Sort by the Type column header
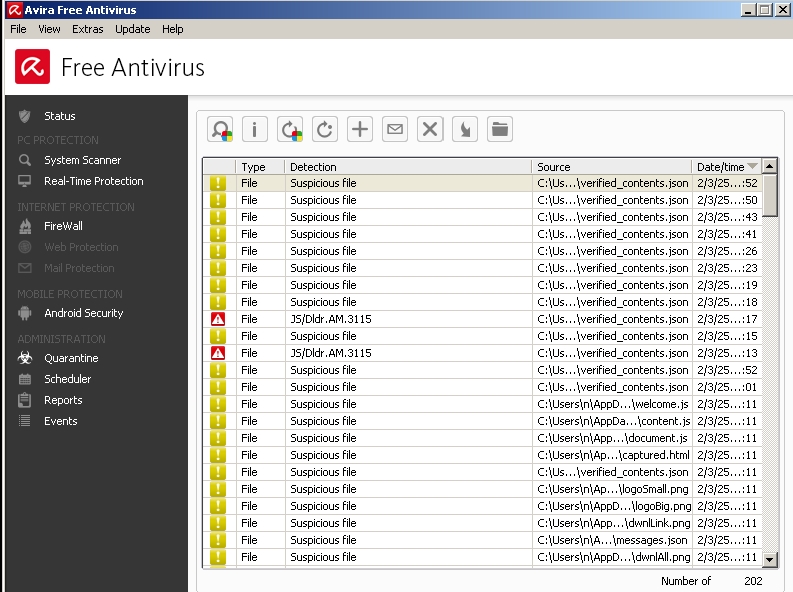 coord(260,167)
